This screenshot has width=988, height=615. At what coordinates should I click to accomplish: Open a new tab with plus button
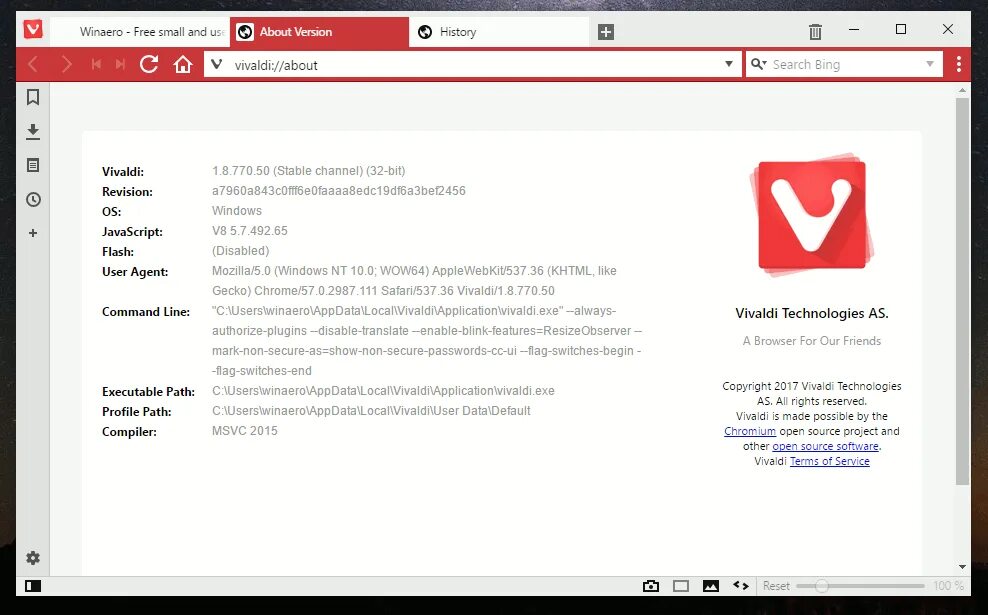606,32
